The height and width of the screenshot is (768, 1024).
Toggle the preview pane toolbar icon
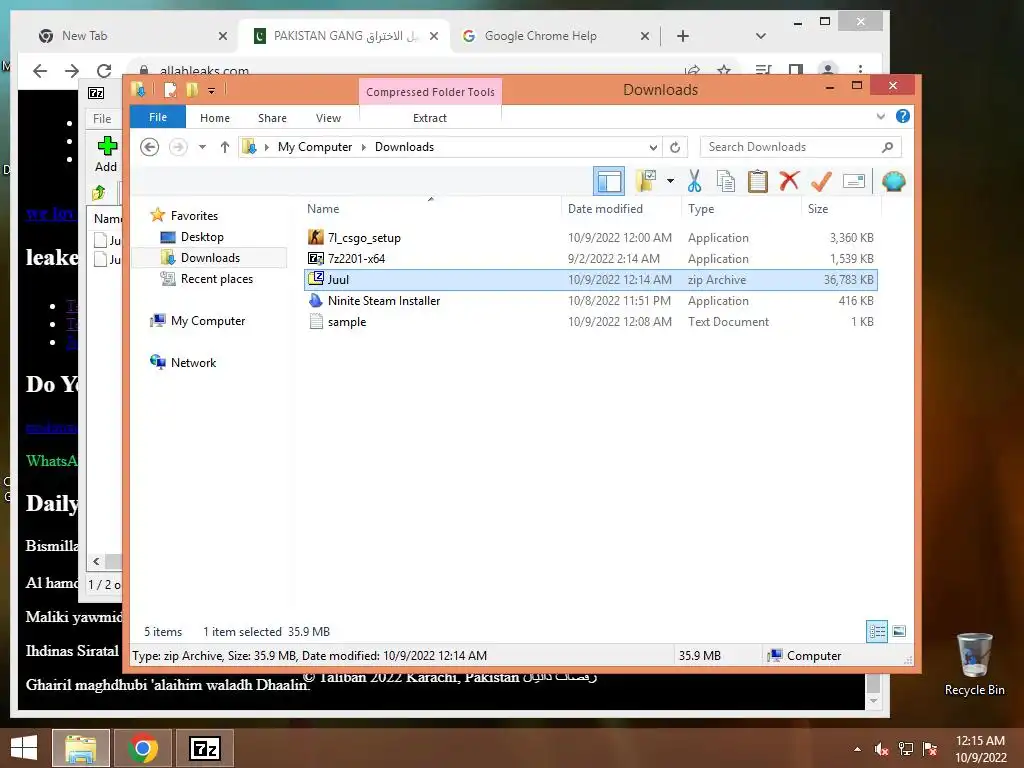point(609,181)
